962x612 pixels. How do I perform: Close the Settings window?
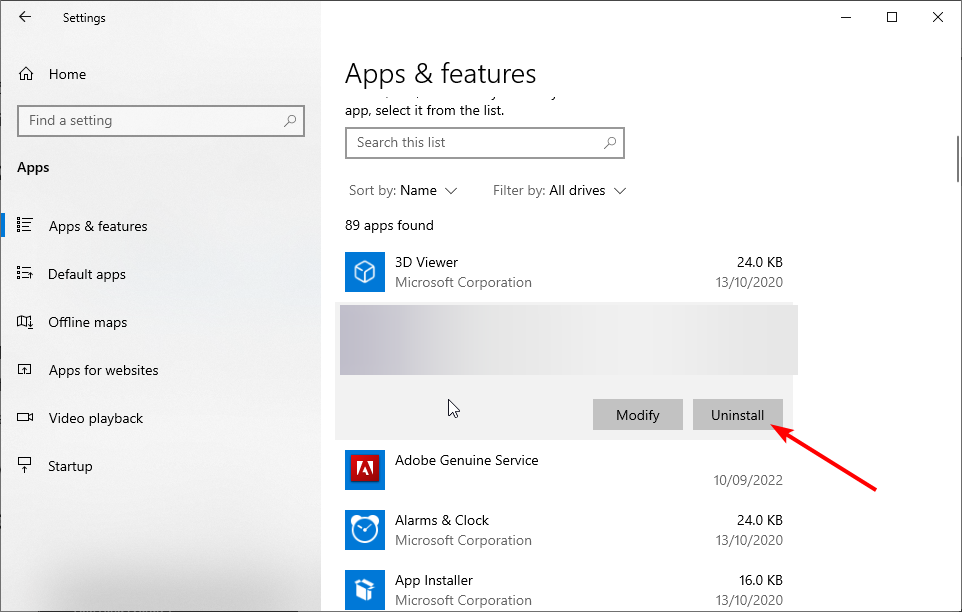(937, 17)
